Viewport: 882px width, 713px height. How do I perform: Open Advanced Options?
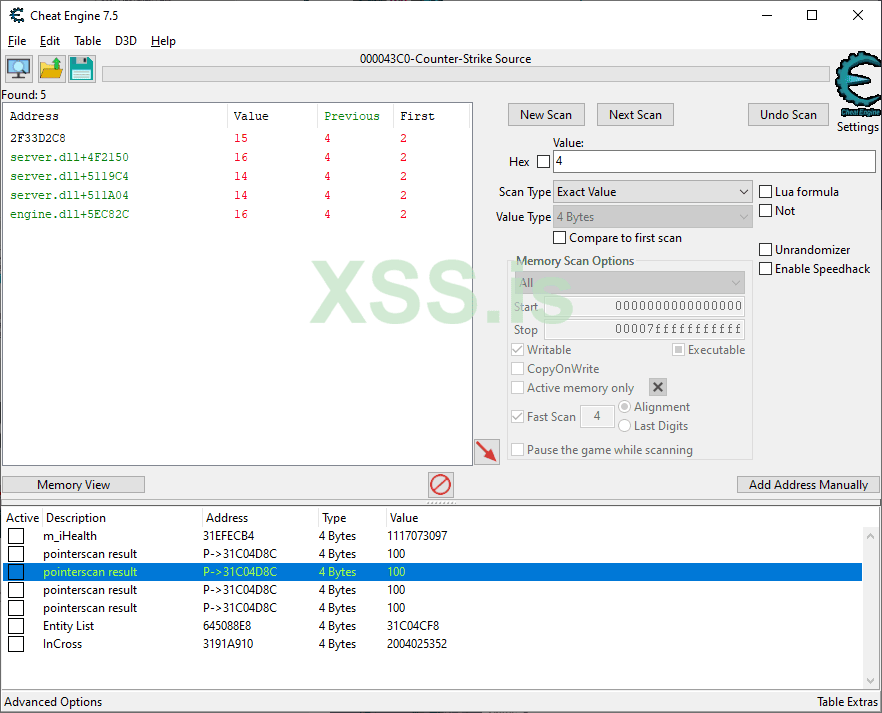point(53,702)
